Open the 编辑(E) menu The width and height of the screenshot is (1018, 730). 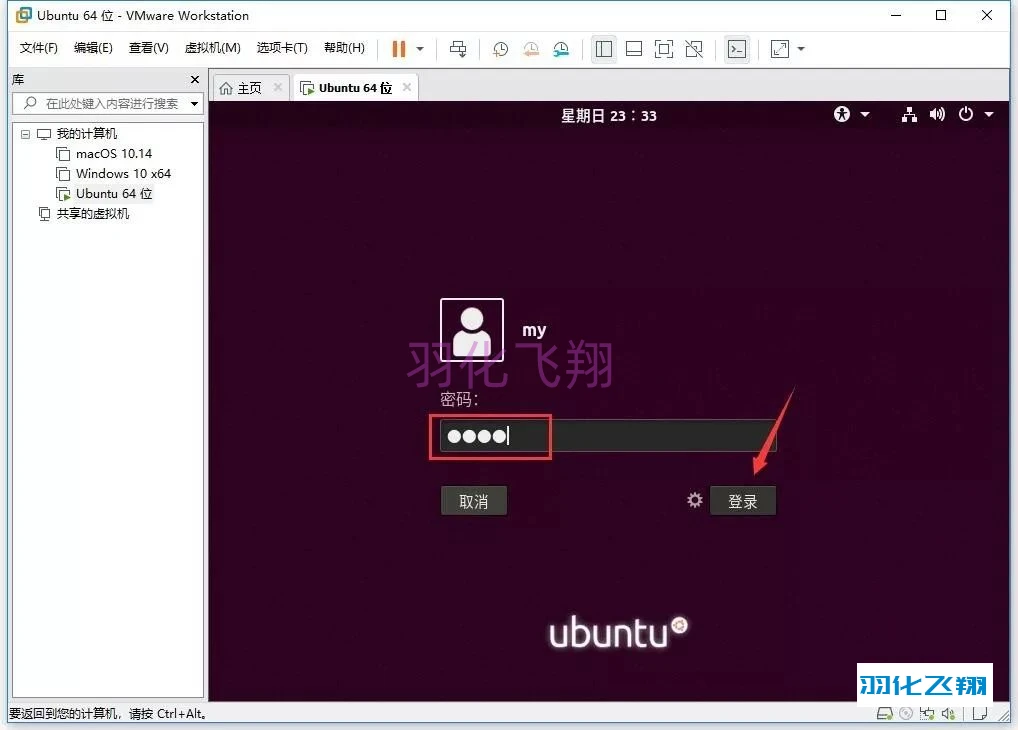coord(93,48)
